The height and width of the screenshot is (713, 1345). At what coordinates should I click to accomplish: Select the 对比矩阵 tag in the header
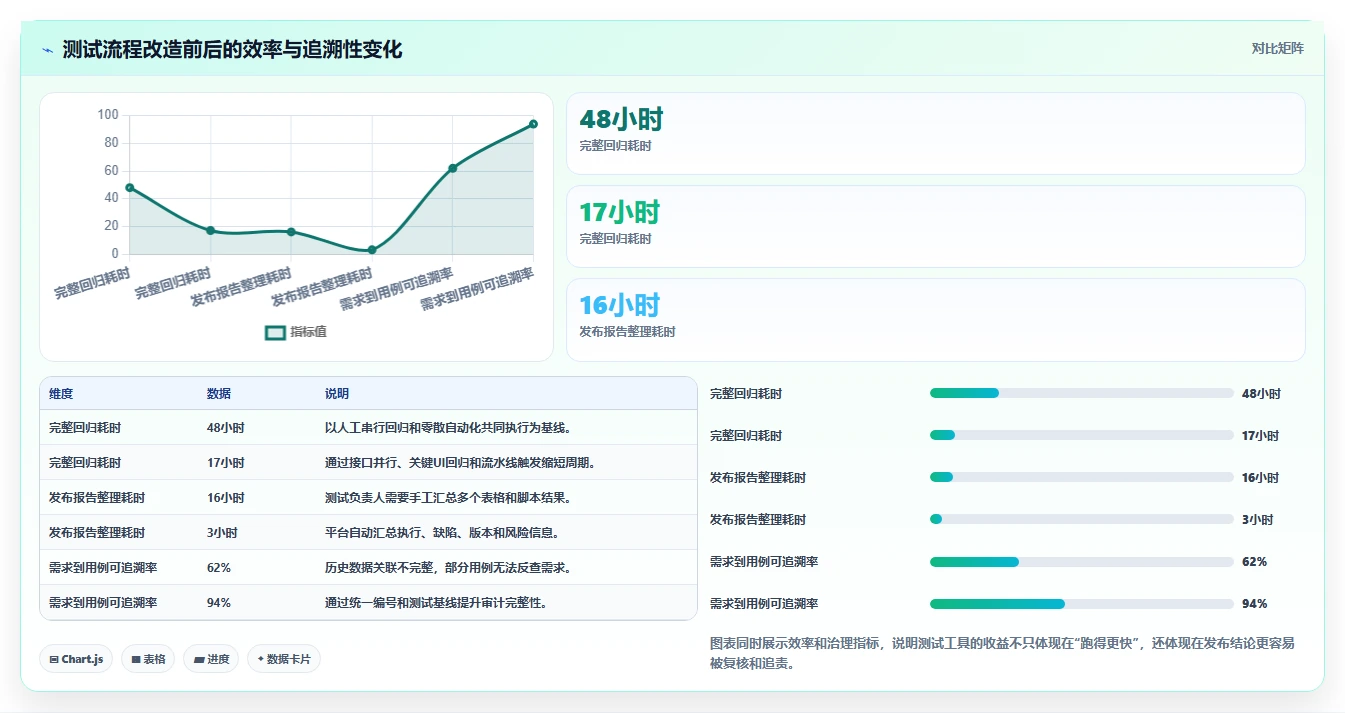1277,48
